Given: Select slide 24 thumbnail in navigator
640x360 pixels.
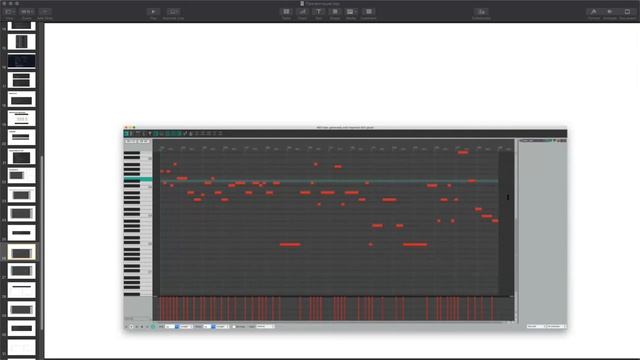Looking at the screenshot, I should coord(21,213).
